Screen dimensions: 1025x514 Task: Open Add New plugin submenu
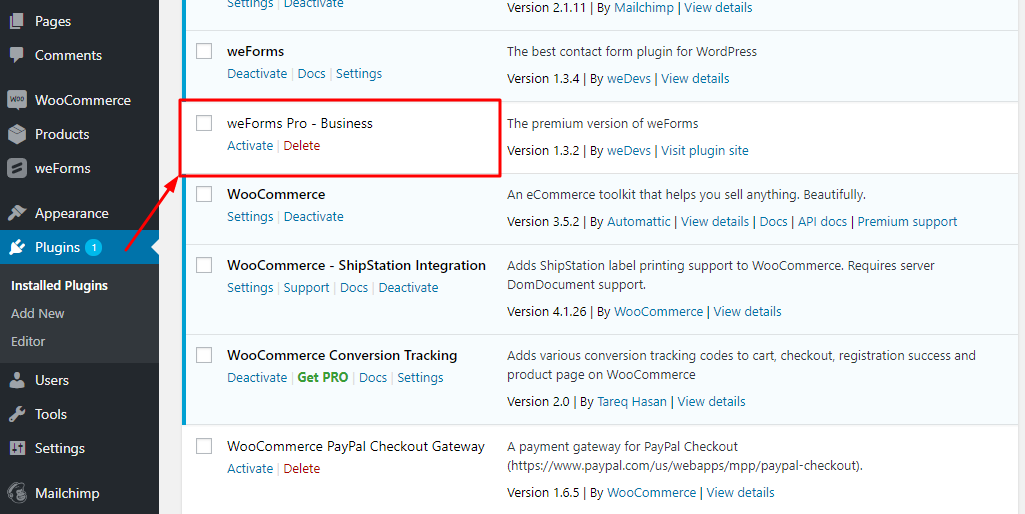(38, 313)
